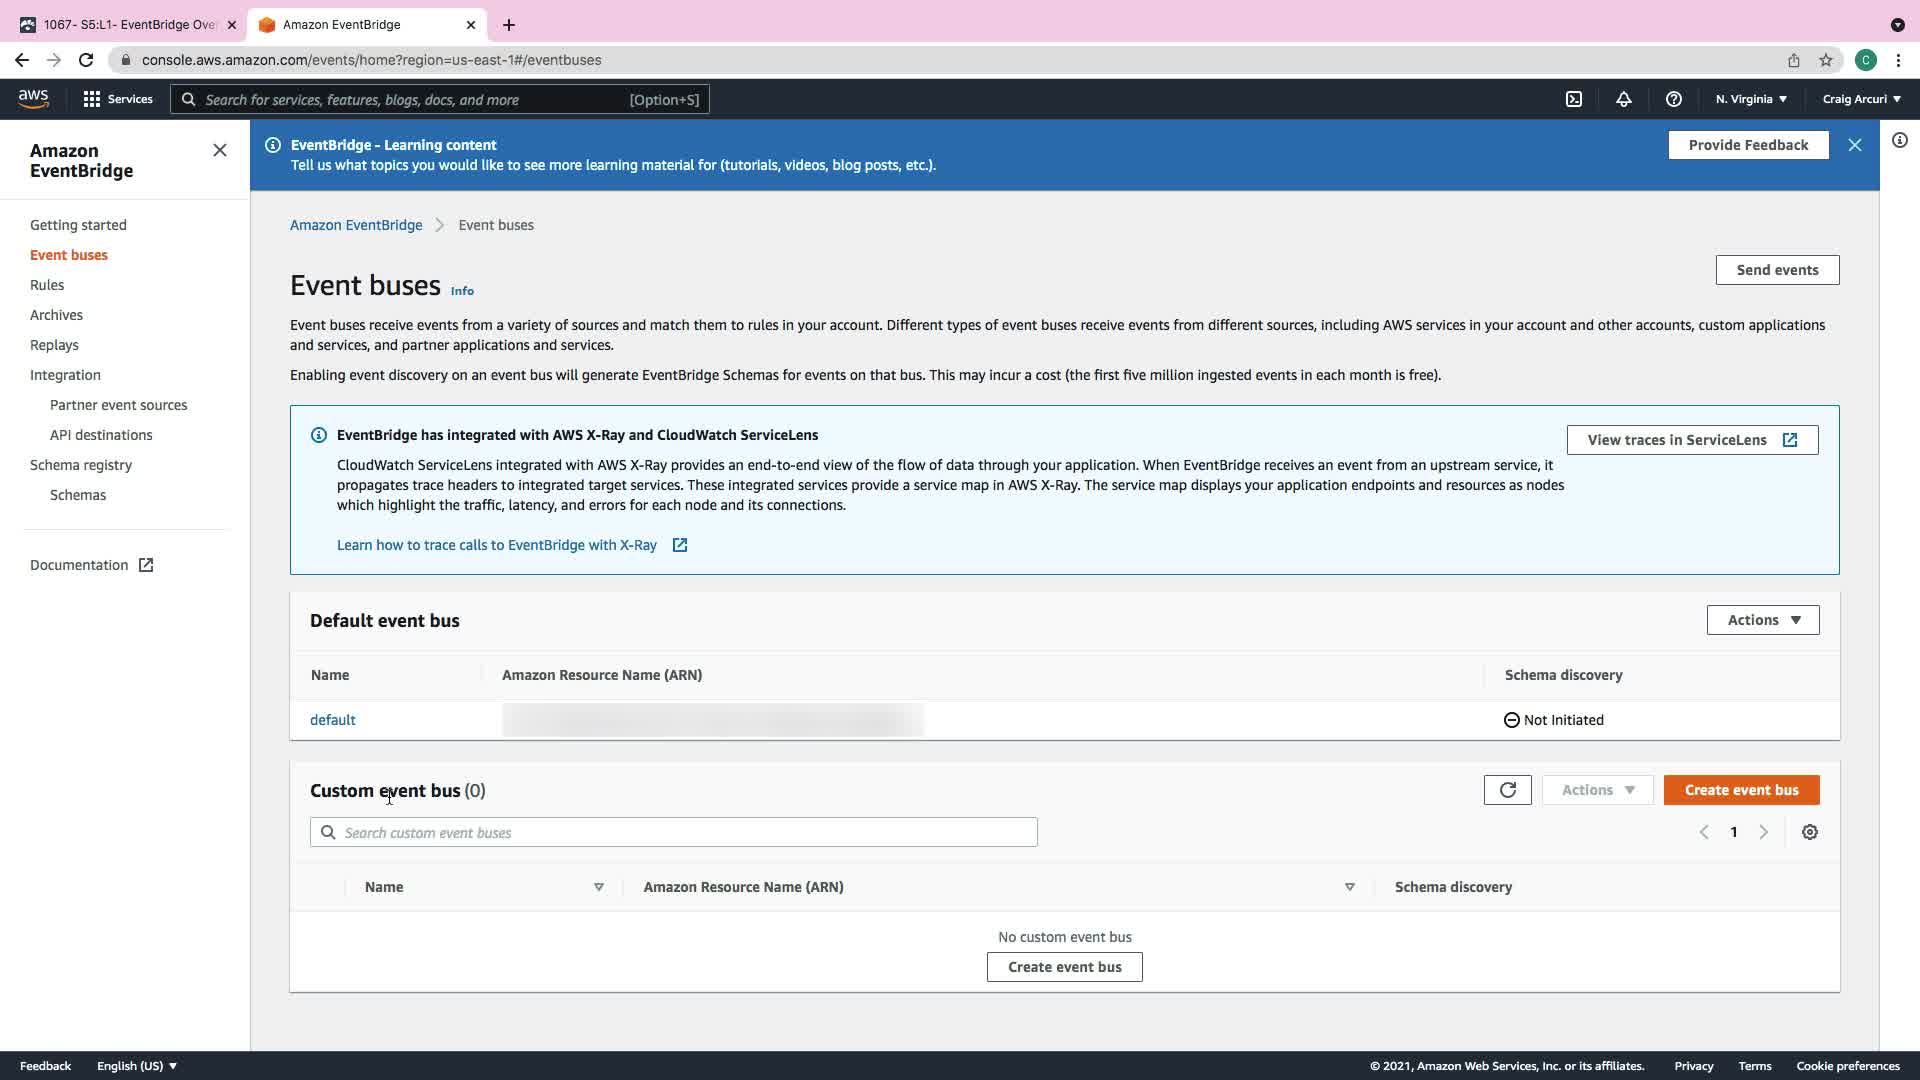Click the orange Create event bus button
This screenshot has height=1080, width=1920.
point(1741,790)
